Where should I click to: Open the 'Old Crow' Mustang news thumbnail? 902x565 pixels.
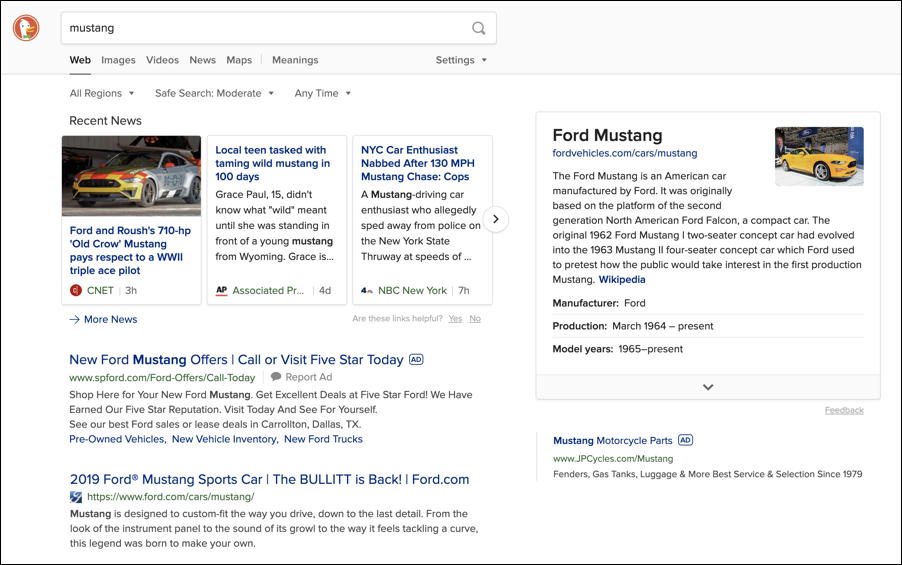(x=131, y=176)
